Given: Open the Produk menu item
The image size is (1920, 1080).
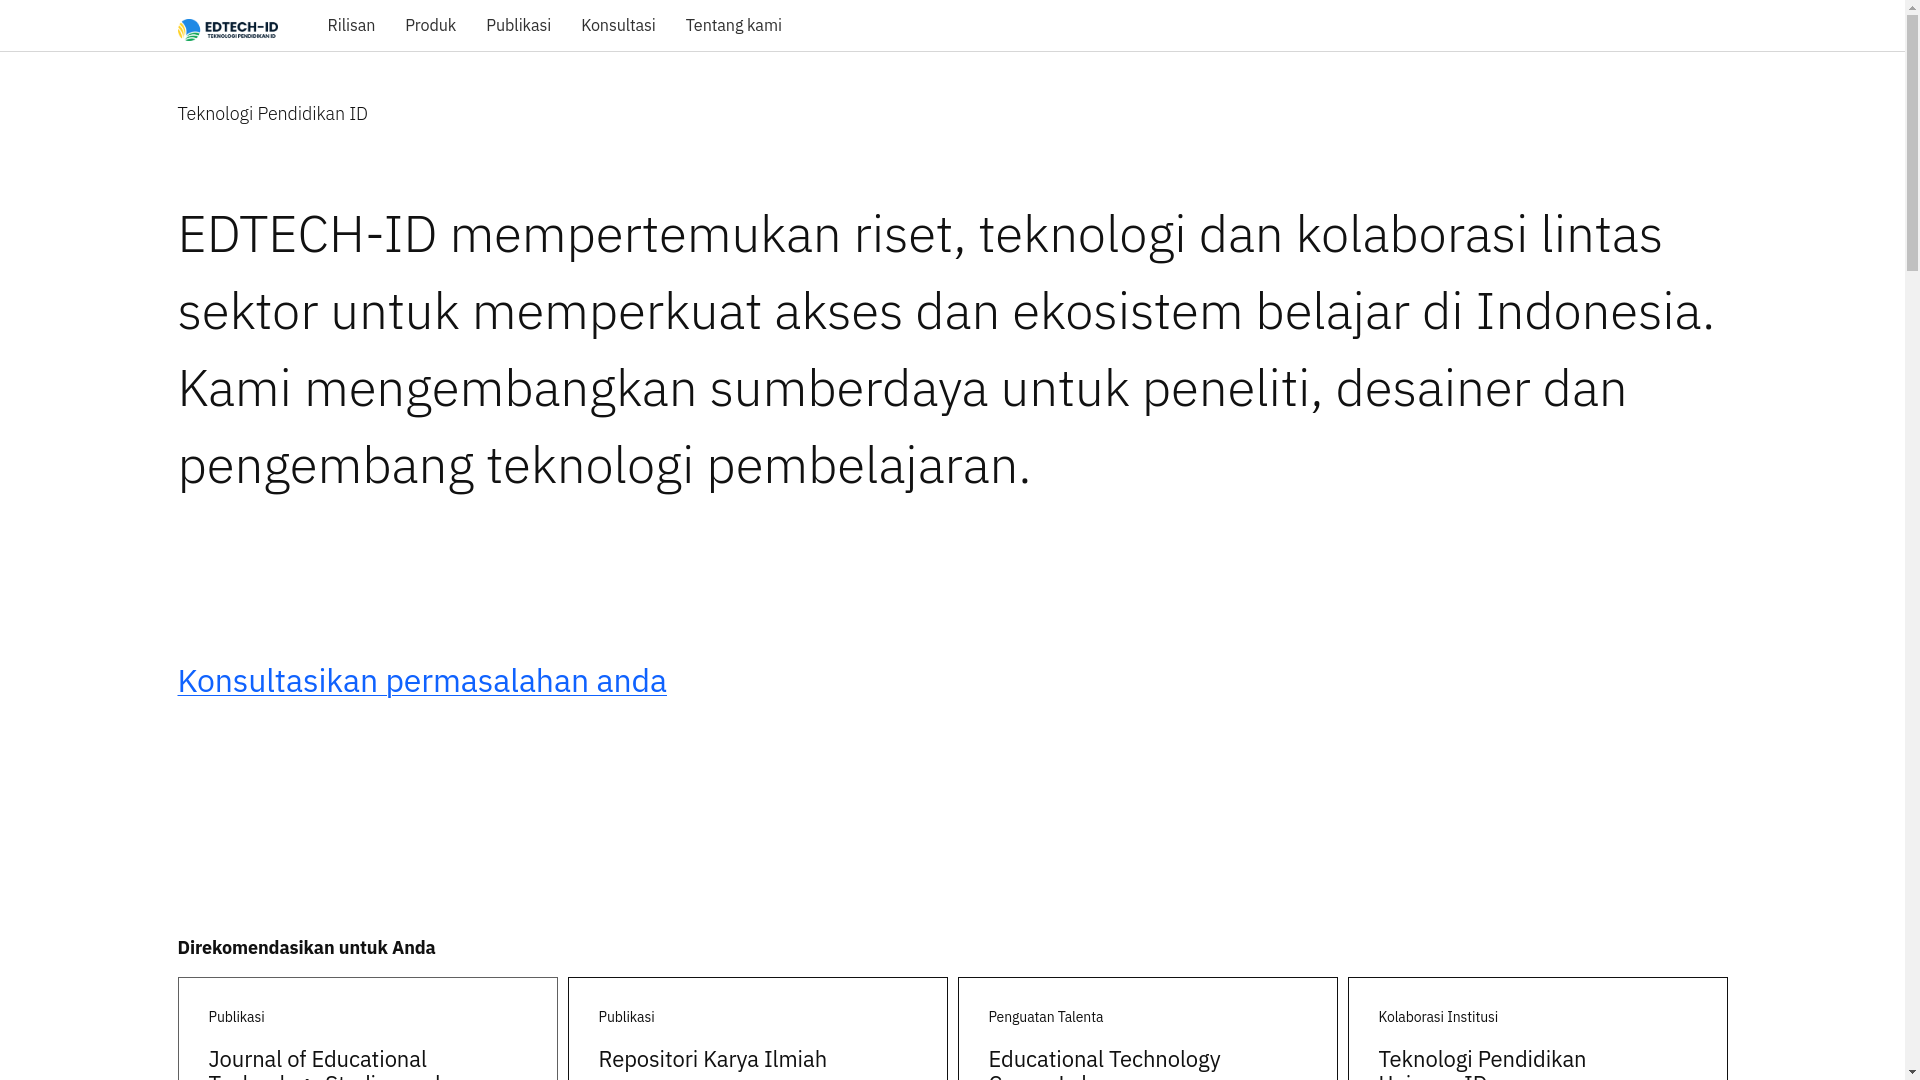Looking at the screenshot, I should point(430,26).
